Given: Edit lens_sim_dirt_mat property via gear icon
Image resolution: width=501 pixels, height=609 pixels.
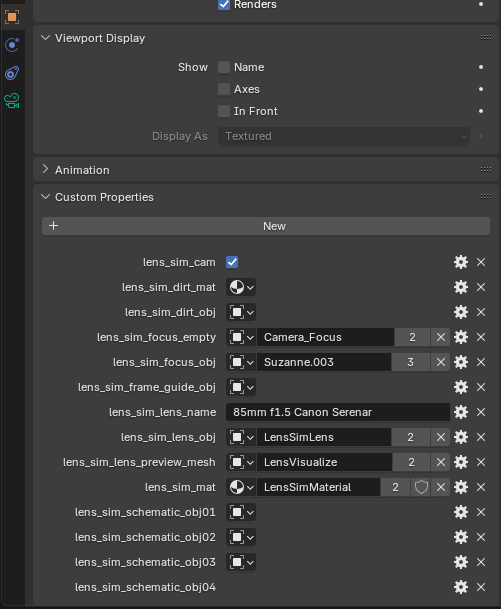Looking at the screenshot, I should [461, 287].
